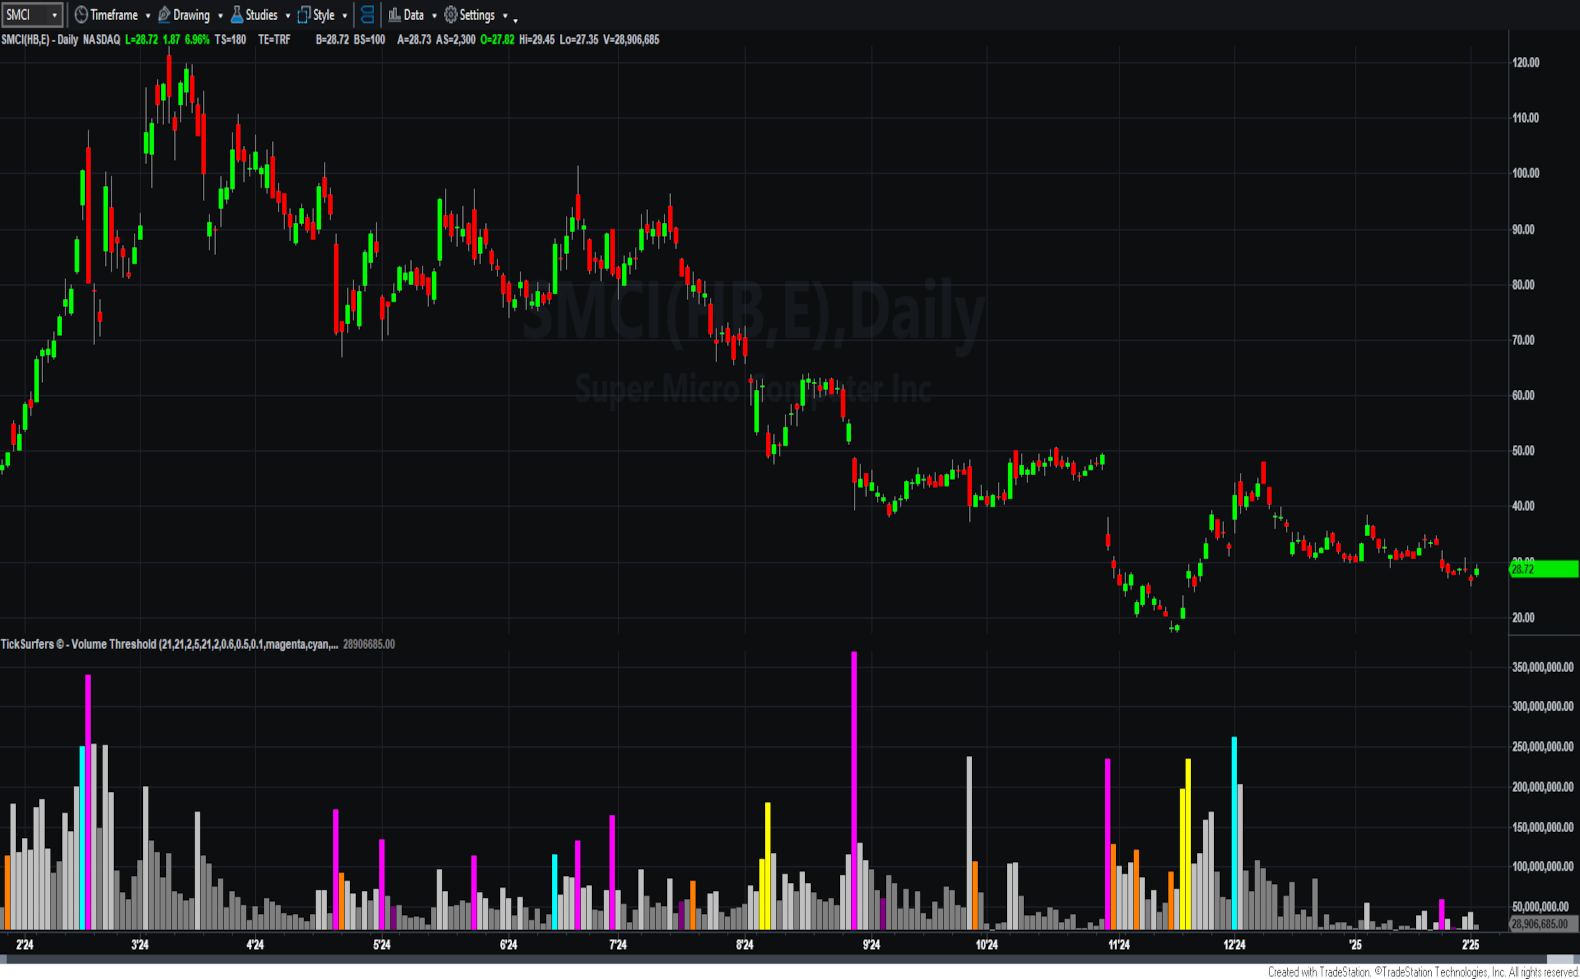Expand the arrow next to Timeframe
Image resolution: width=1580 pixels, height=979 pixels.
pyautogui.click(x=147, y=16)
